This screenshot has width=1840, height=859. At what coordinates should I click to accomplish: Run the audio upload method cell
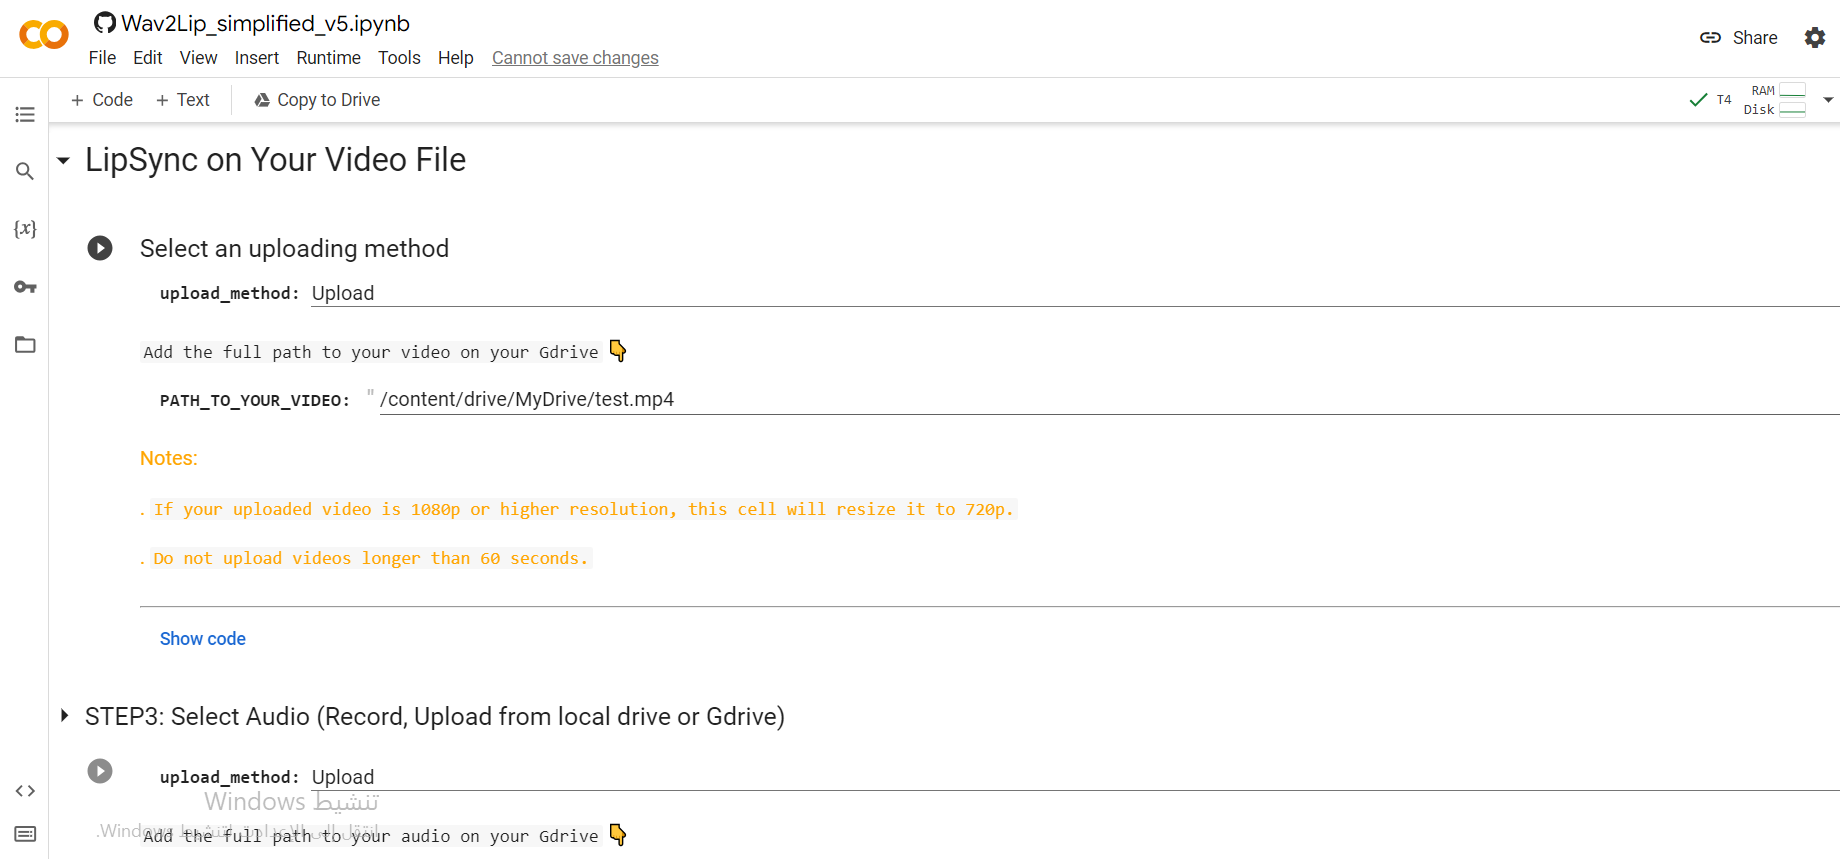100,771
